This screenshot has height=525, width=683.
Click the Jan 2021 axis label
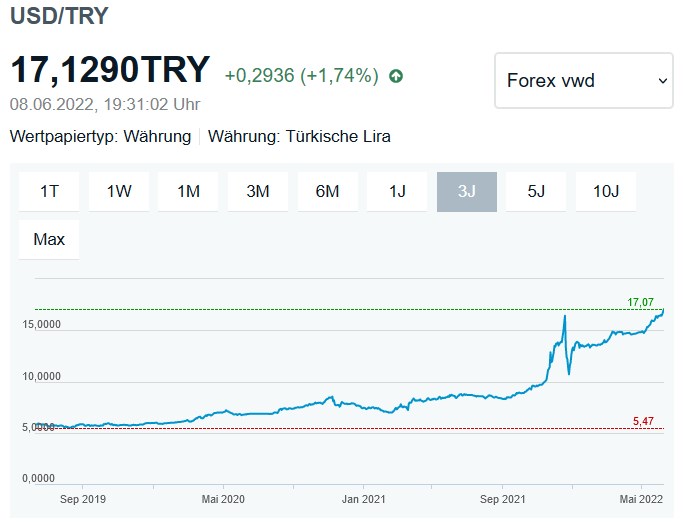tap(362, 498)
